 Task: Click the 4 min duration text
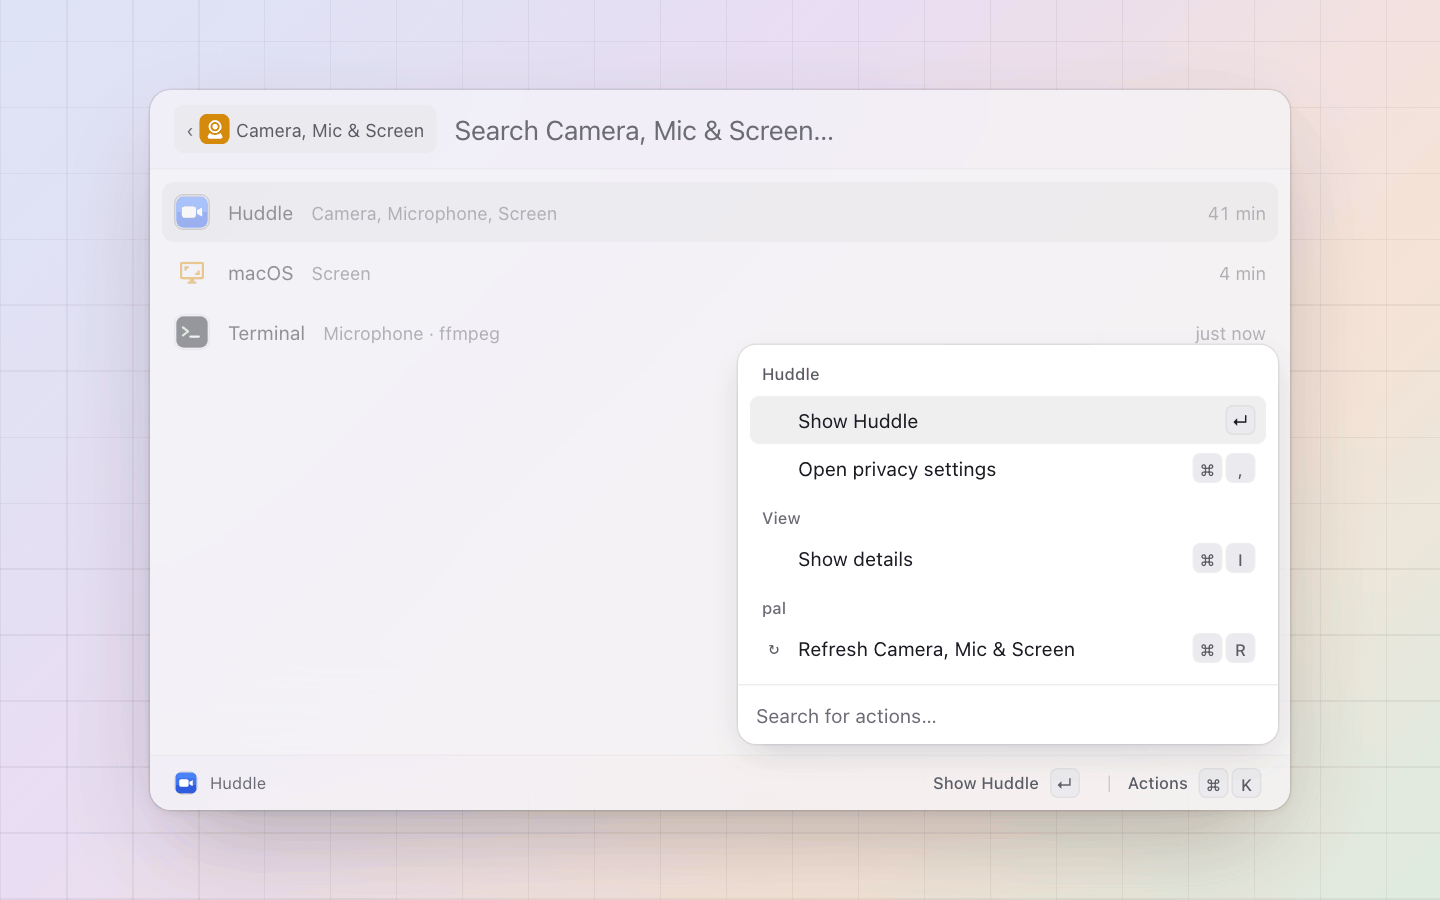point(1242,274)
